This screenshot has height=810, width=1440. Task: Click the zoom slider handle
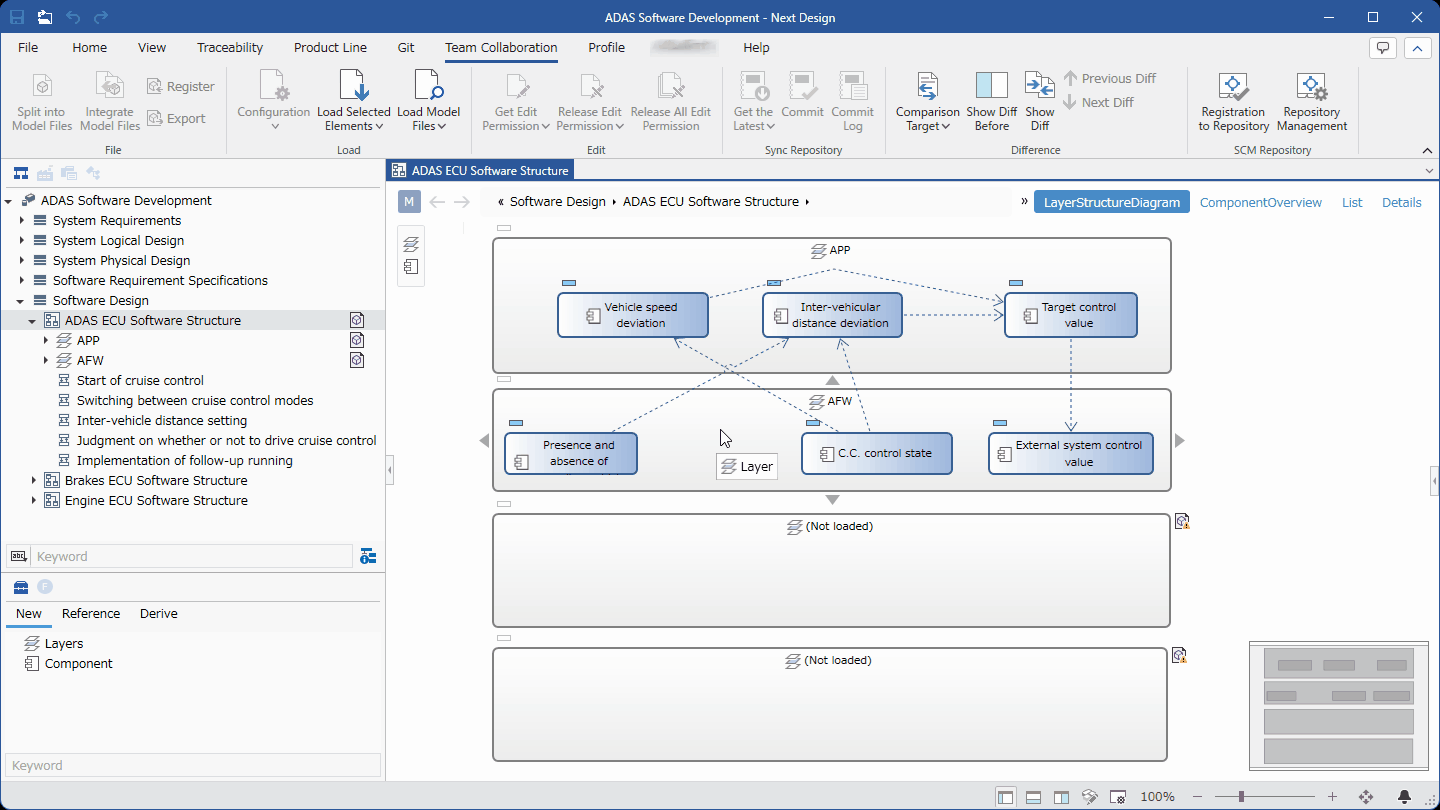tap(1241, 797)
